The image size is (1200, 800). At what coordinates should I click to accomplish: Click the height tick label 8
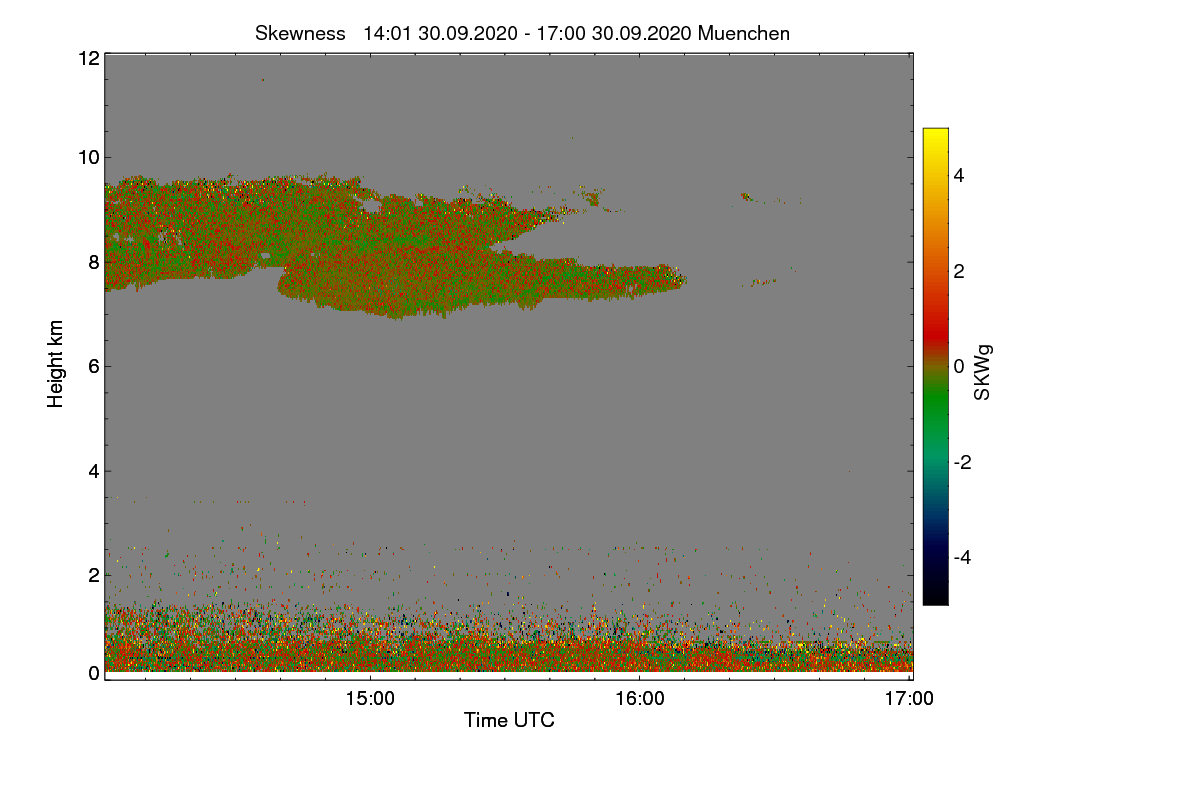coord(94,262)
